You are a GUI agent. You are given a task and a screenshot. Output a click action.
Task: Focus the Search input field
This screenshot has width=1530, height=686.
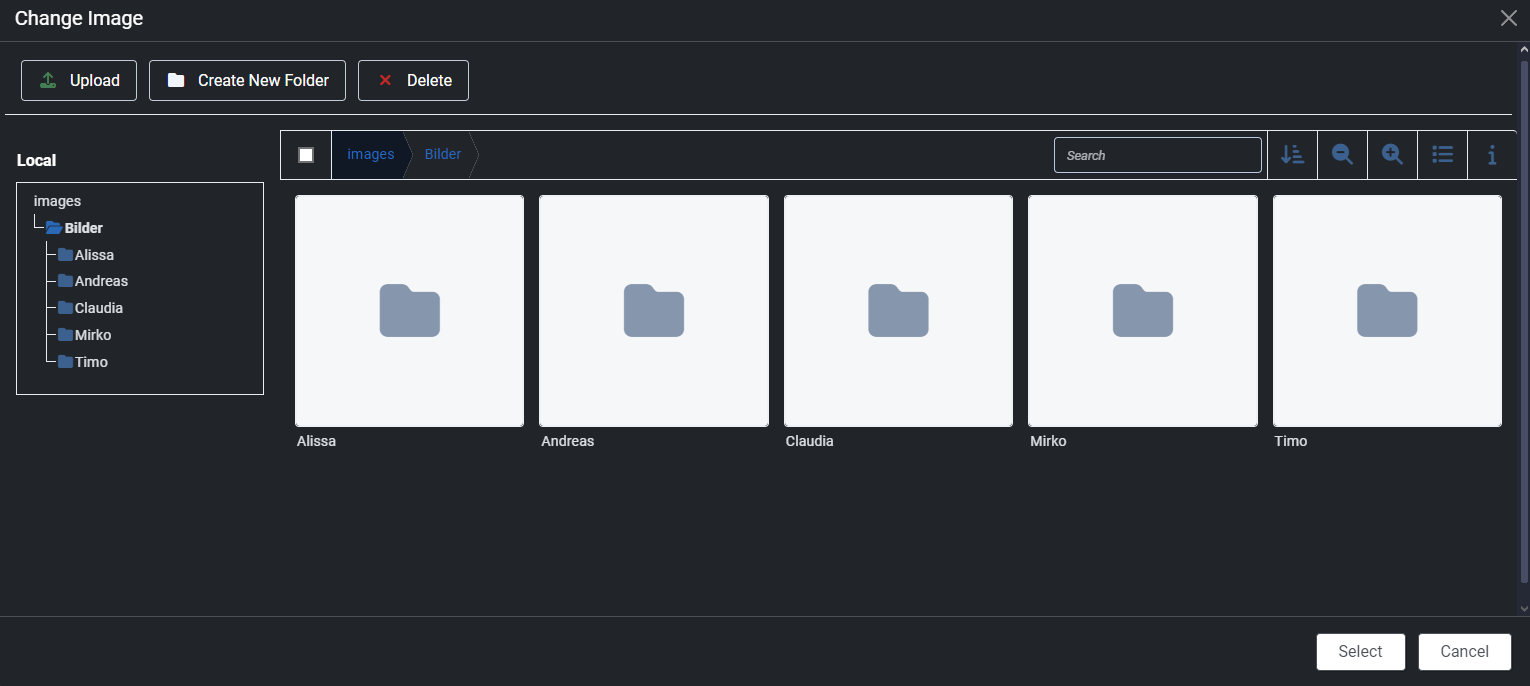(1157, 155)
